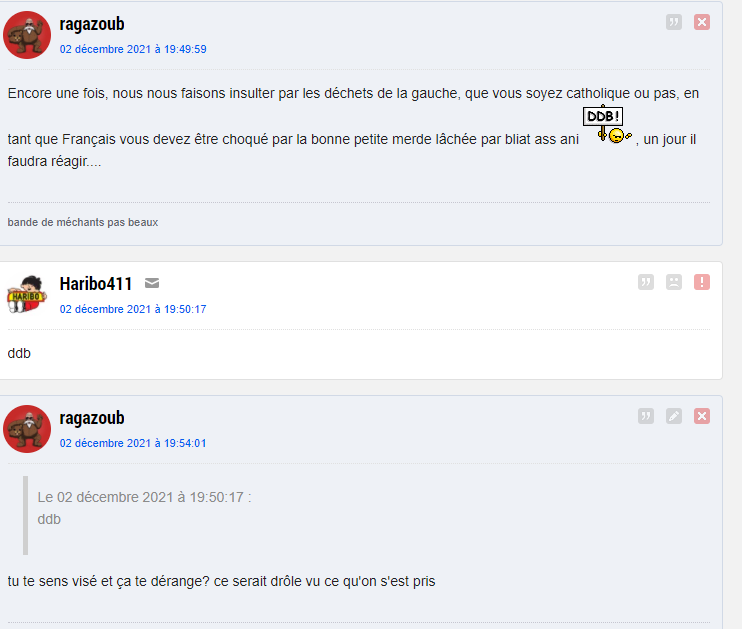Blacklist Haribo411 with the sad face icon

674,282
